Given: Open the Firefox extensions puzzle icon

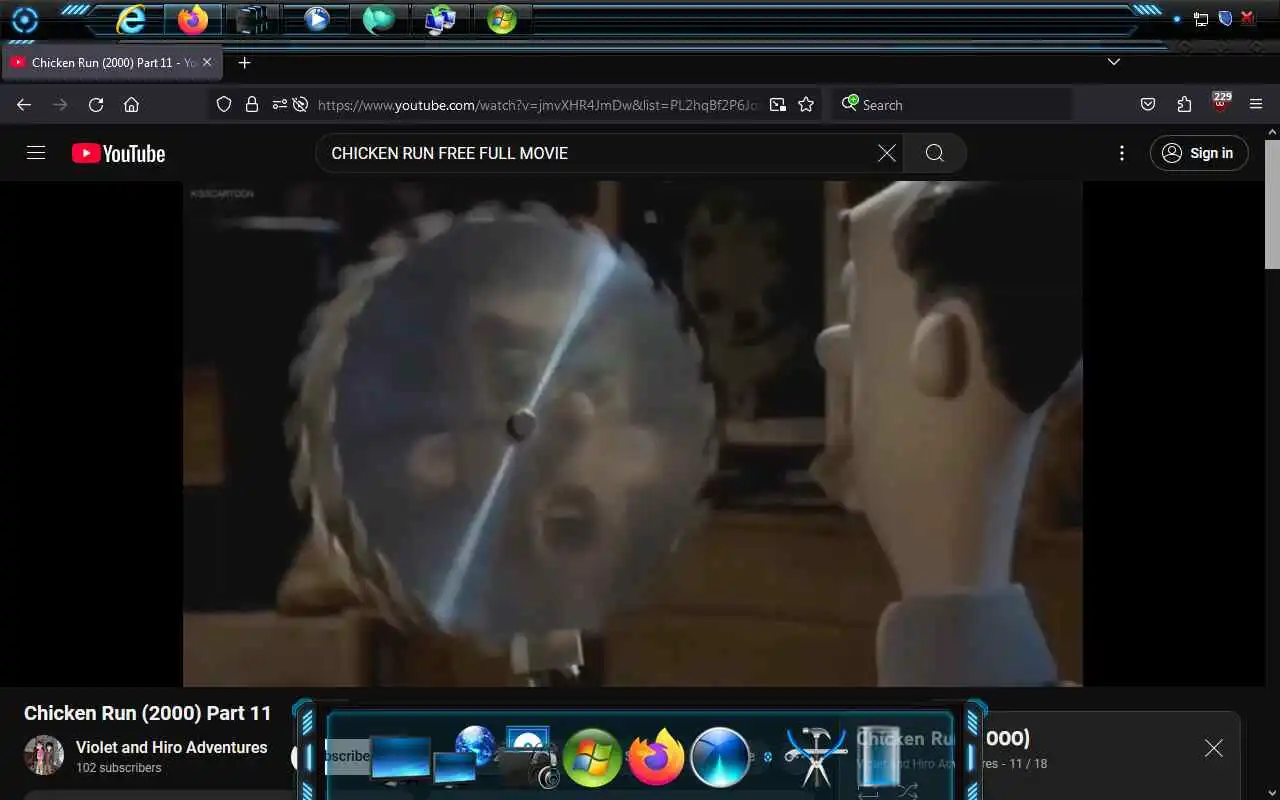Looking at the screenshot, I should tap(1184, 105).
